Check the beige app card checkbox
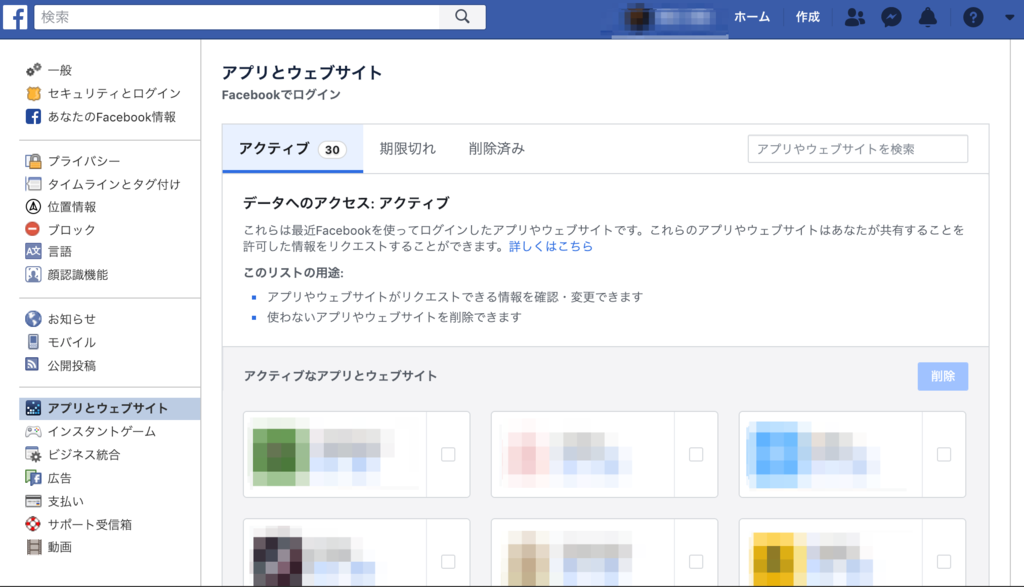Viewport: 1024px width, 587px height. click(696, 562)
